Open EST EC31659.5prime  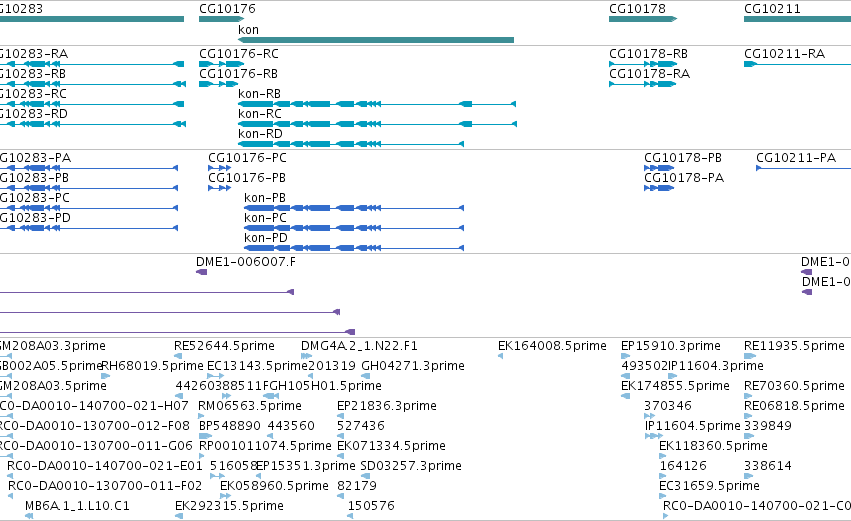coord(709,487)
